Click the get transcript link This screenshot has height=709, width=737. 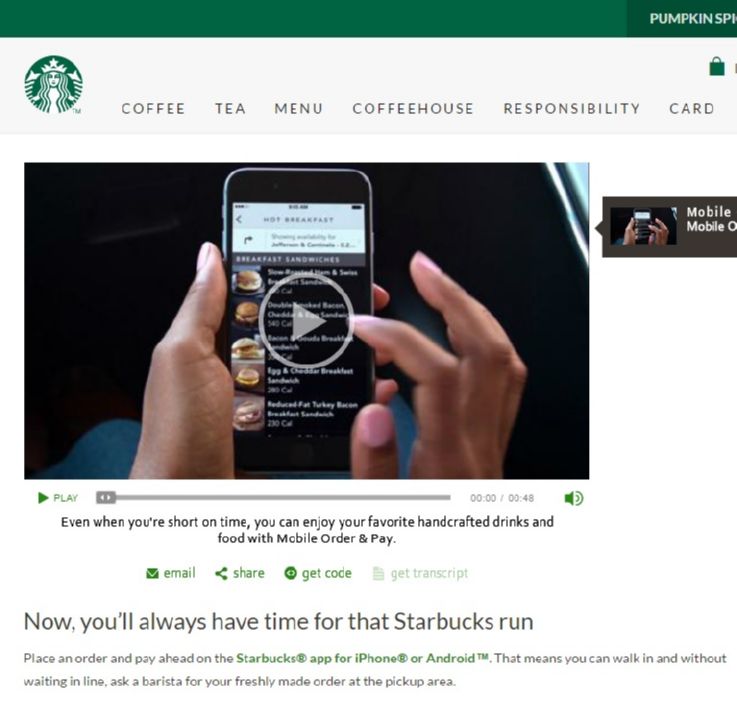pos(420,573)
